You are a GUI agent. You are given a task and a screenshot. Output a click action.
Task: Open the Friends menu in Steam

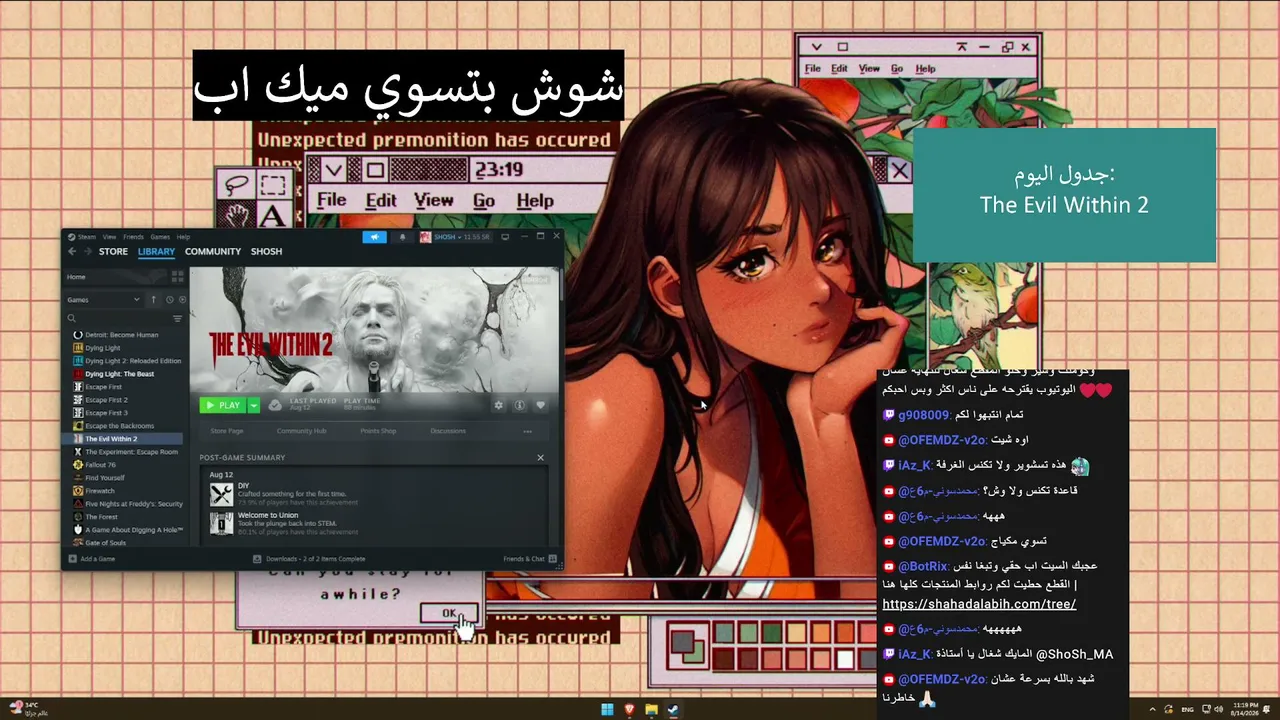[x=133, y=237]
